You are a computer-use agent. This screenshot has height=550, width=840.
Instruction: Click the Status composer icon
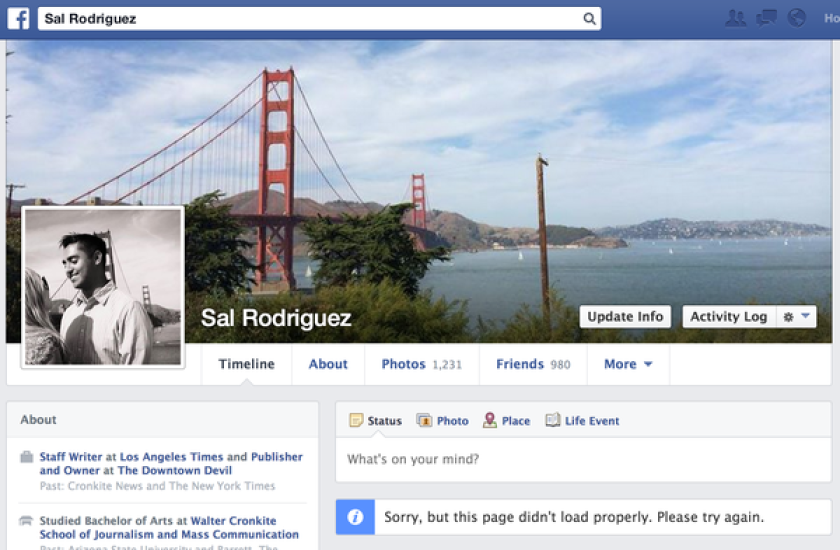pos(356,420)
